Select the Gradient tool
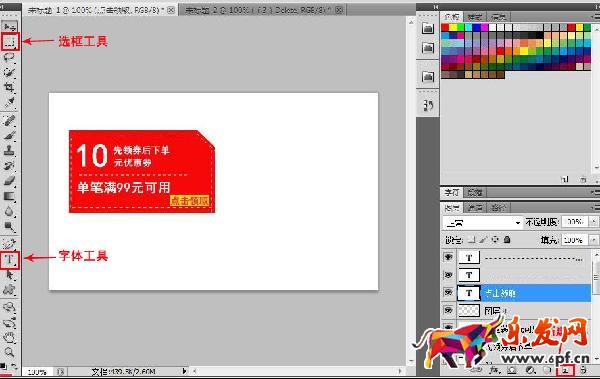600x379 pixels. (x=10, y=196)
